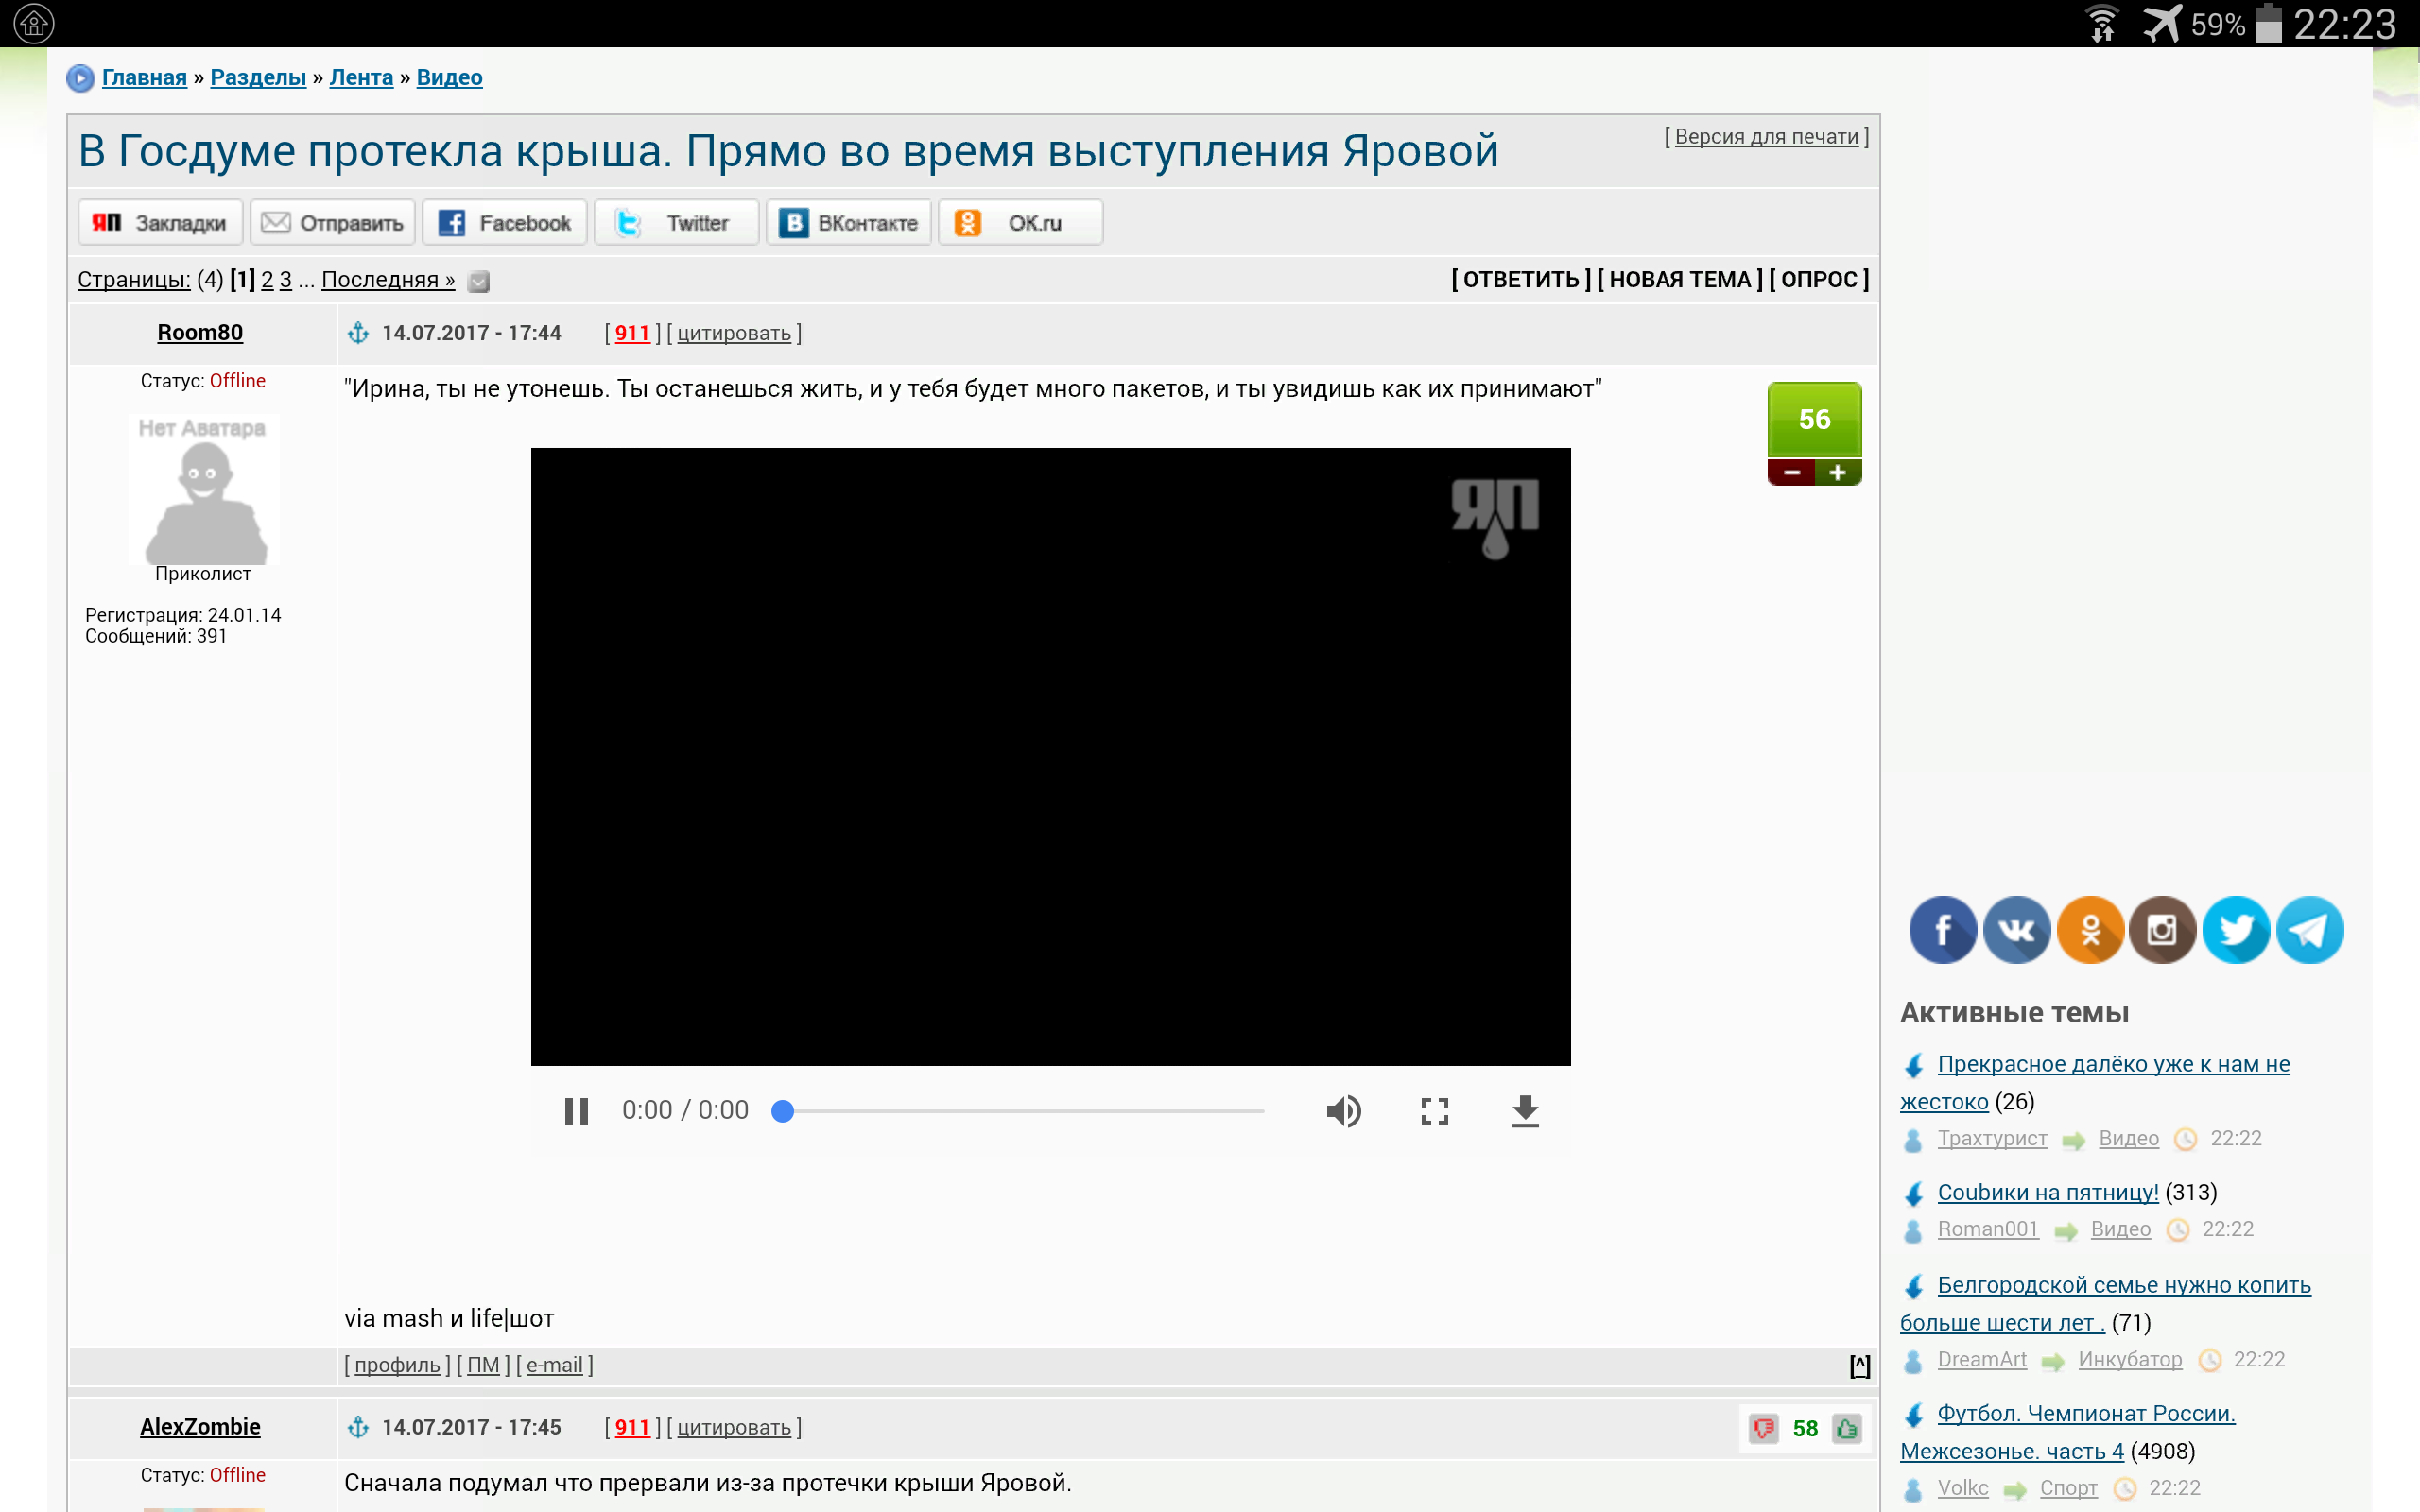
Task: Send ПМ to Room80
Action: pos(483,1365)
